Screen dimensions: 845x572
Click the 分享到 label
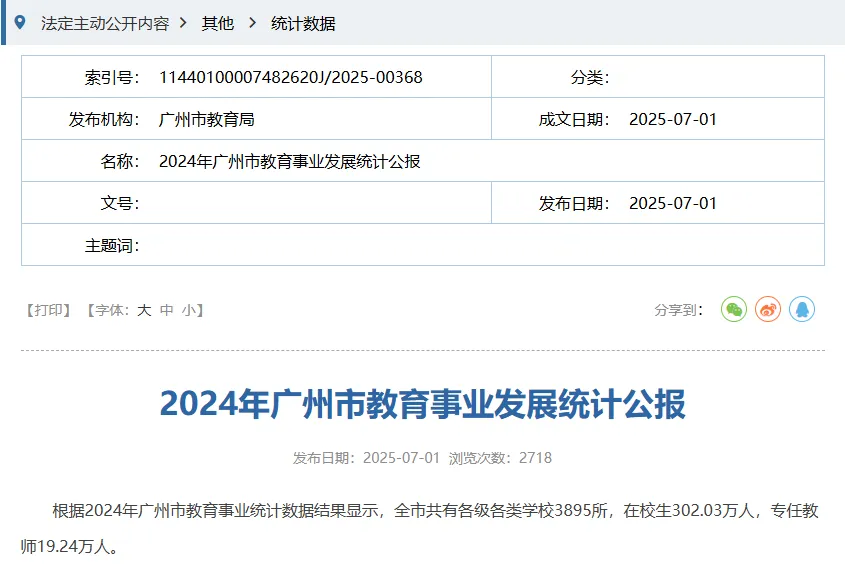(x=678, y=310)
